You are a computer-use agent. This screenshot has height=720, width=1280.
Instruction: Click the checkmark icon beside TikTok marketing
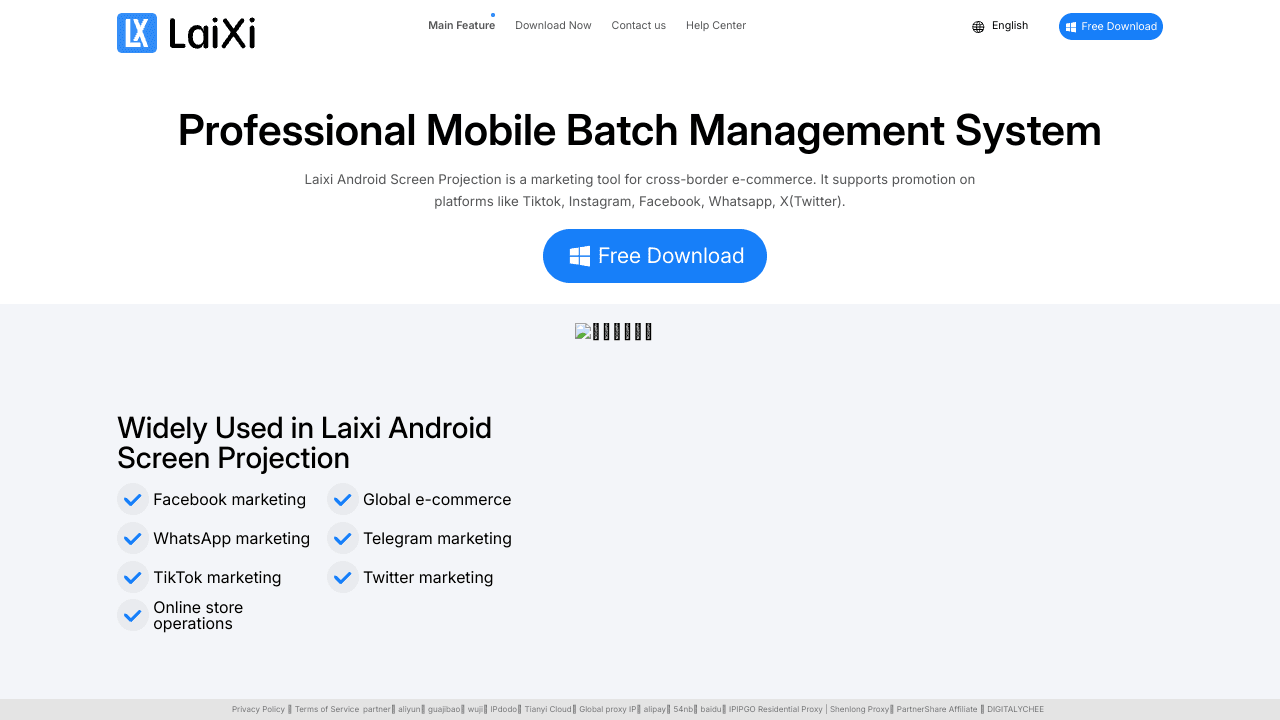(133, 577)
